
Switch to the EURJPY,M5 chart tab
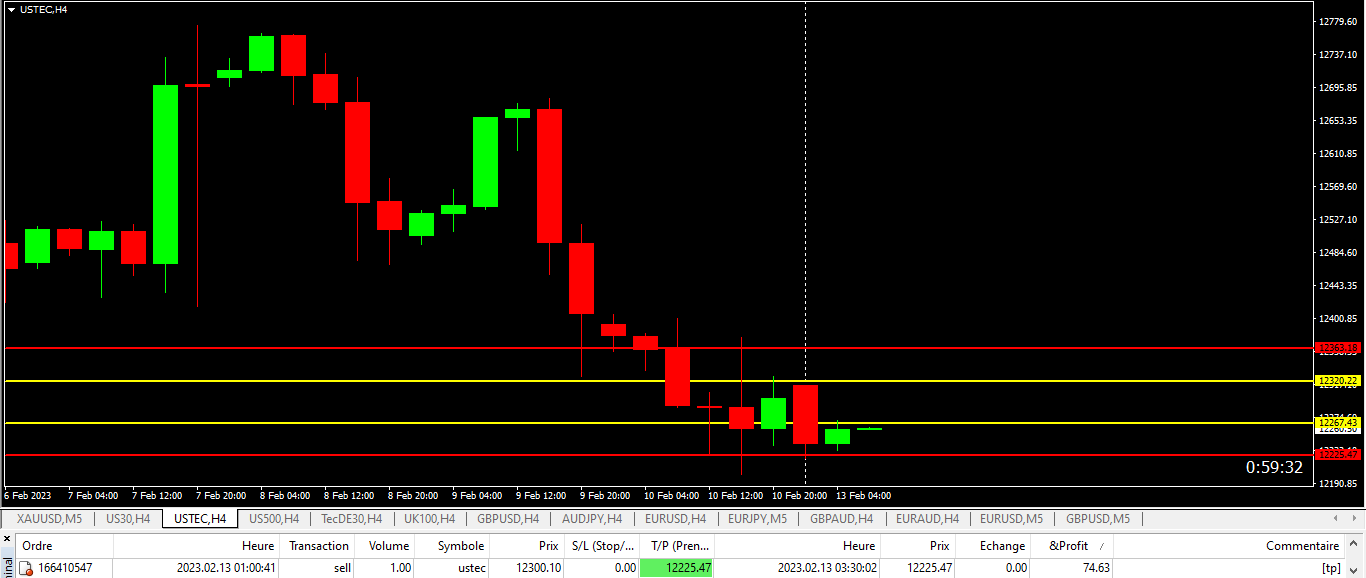[x=757, y=519]
